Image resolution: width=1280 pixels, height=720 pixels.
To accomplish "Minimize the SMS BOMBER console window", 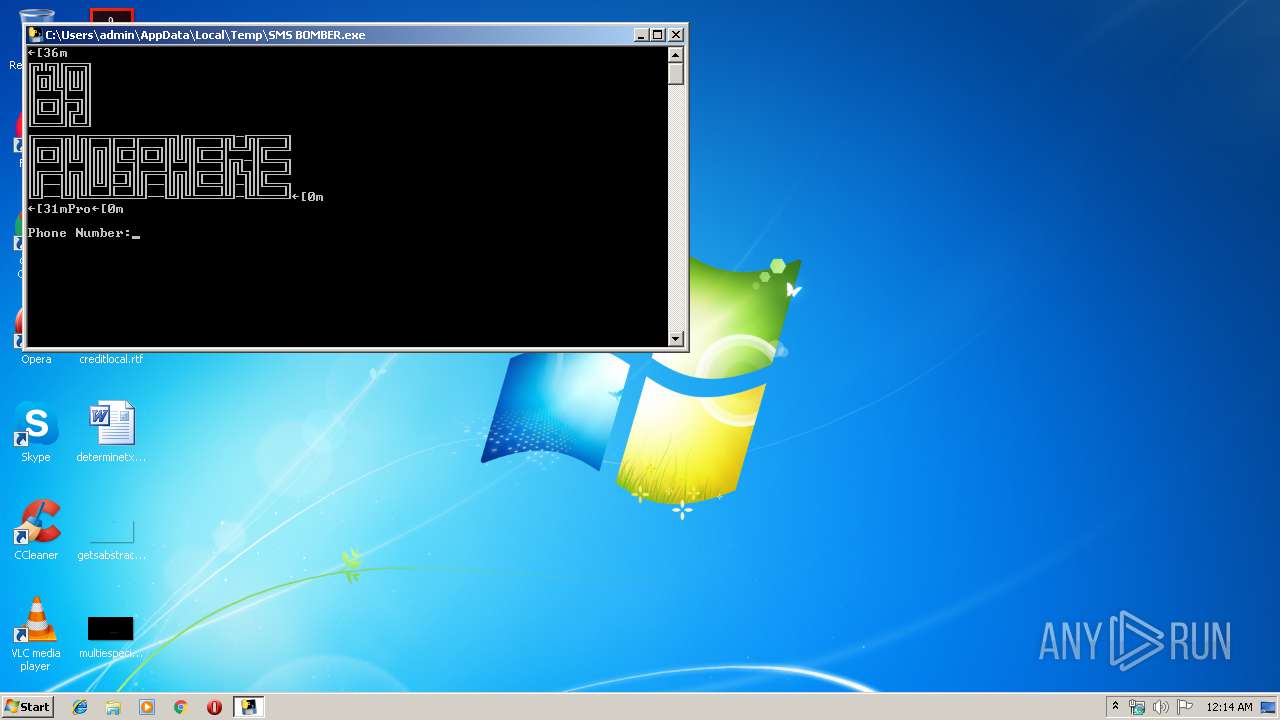I will point(641,34).
